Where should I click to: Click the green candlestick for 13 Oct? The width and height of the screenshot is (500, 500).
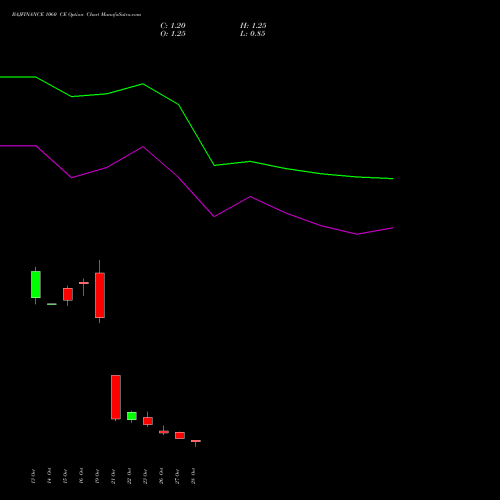(36, 284)
